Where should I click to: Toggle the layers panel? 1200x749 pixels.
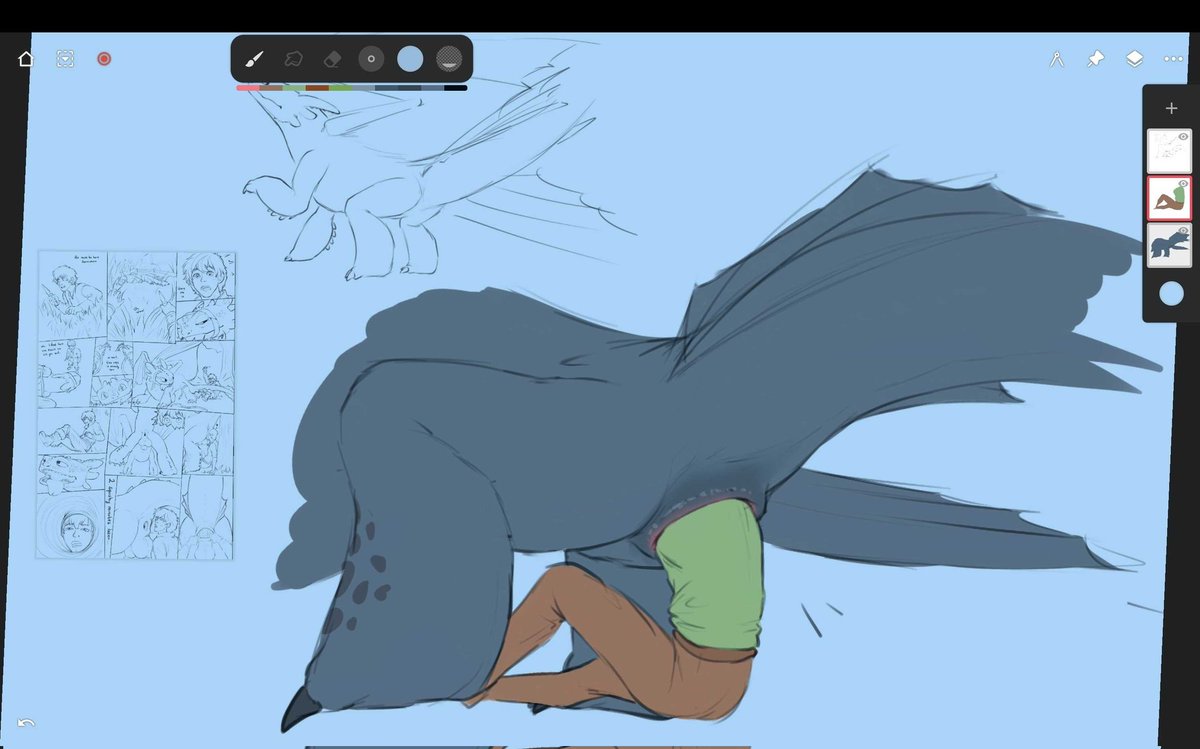(1134, 59)
